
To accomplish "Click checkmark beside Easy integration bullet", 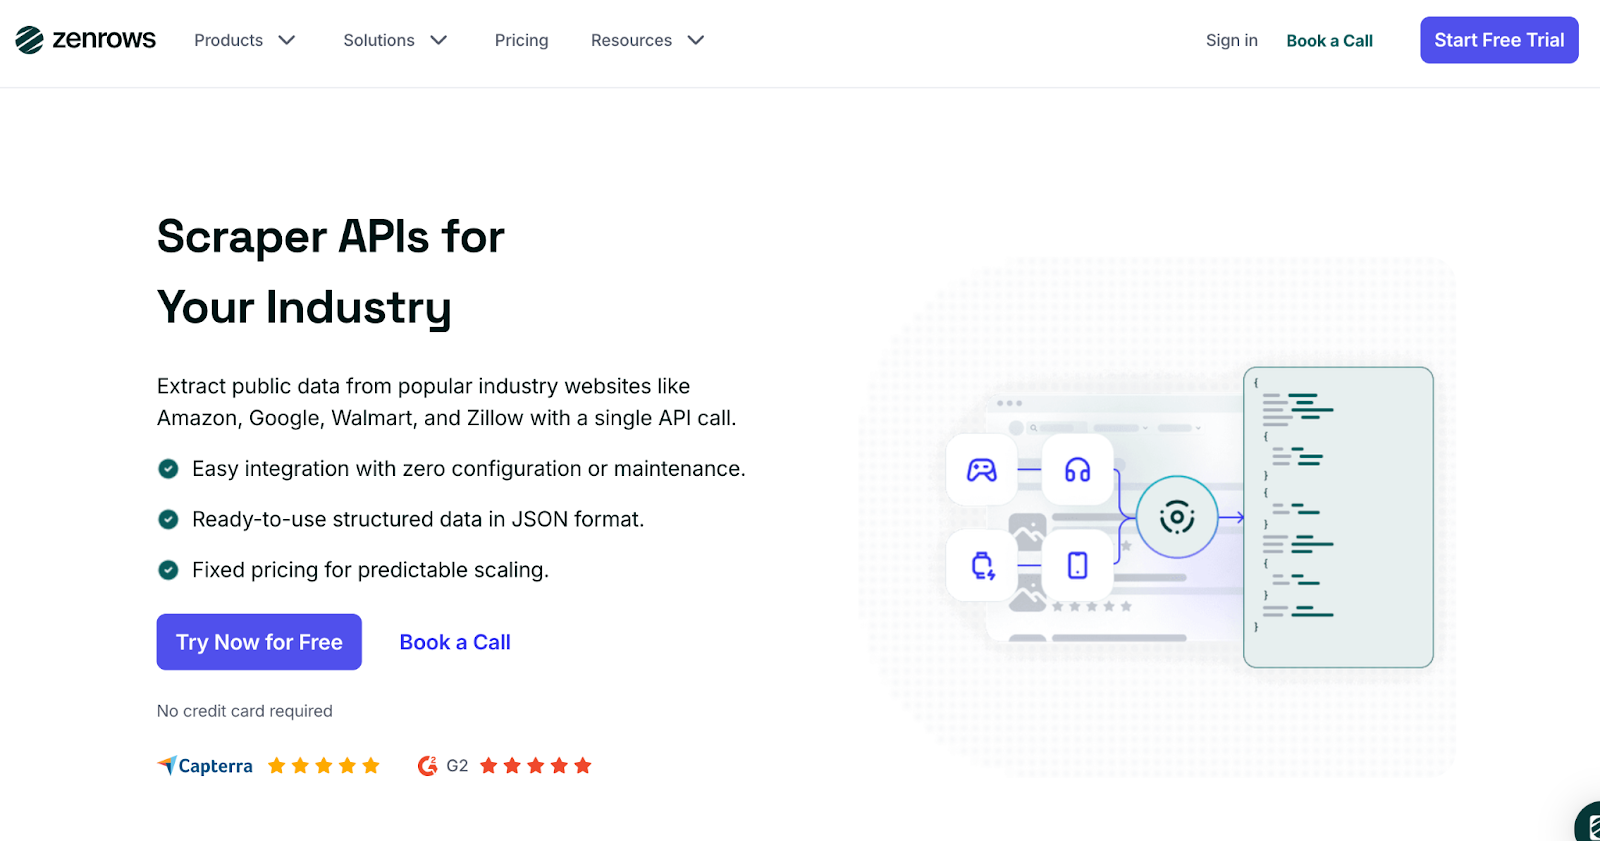I will click(x=169, y=469).
